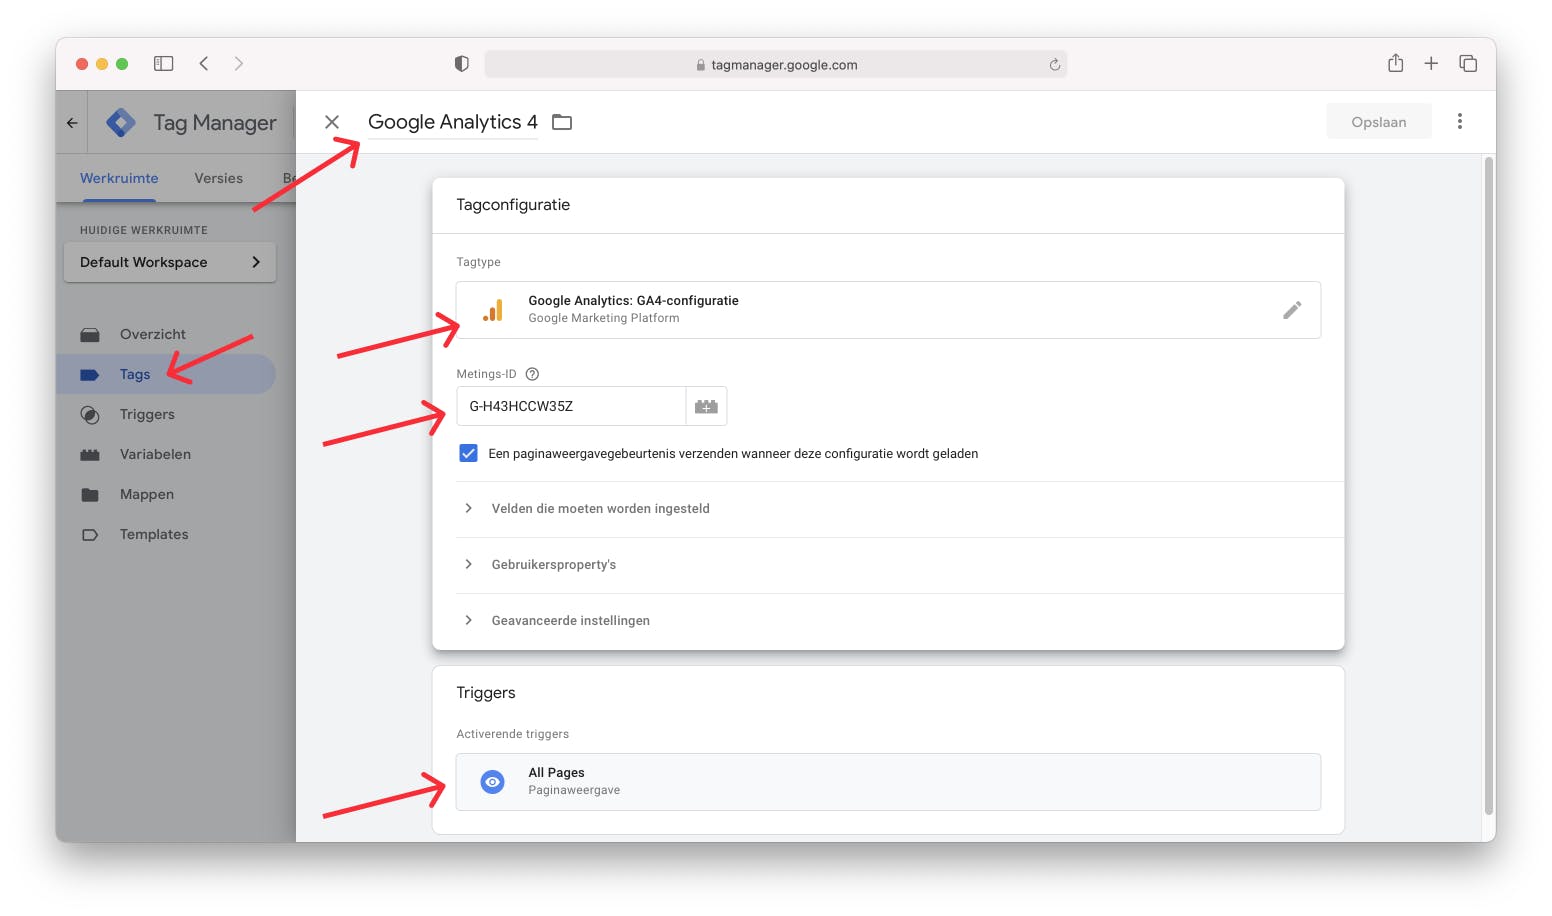Focus the Metings-ID input field
Viewport: 1552px width, 916px height.
pos(571,406)
